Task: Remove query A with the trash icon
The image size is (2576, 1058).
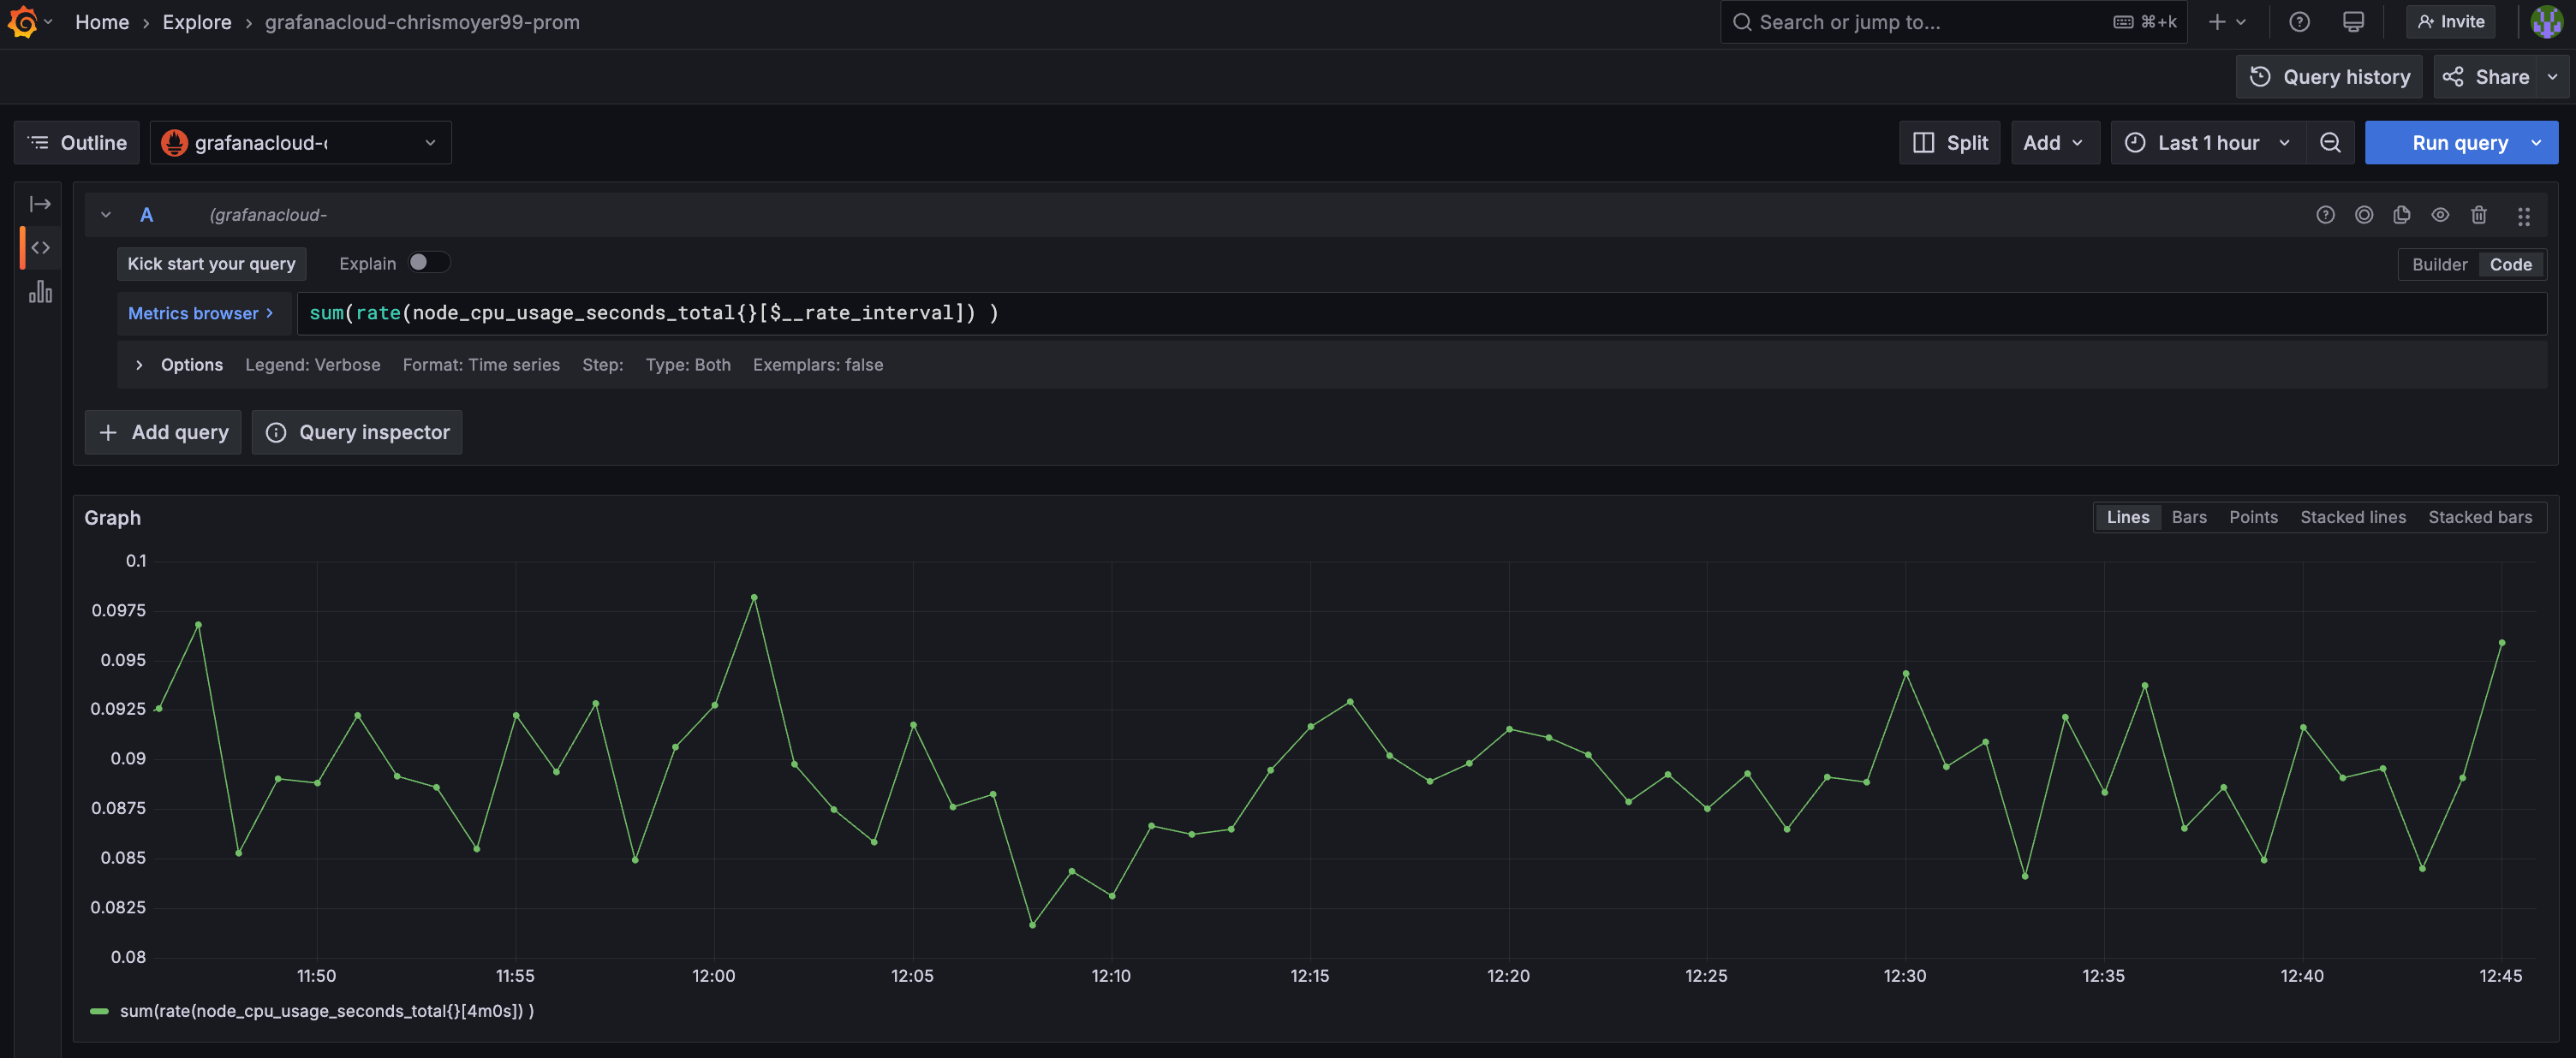Action: 2479,214
